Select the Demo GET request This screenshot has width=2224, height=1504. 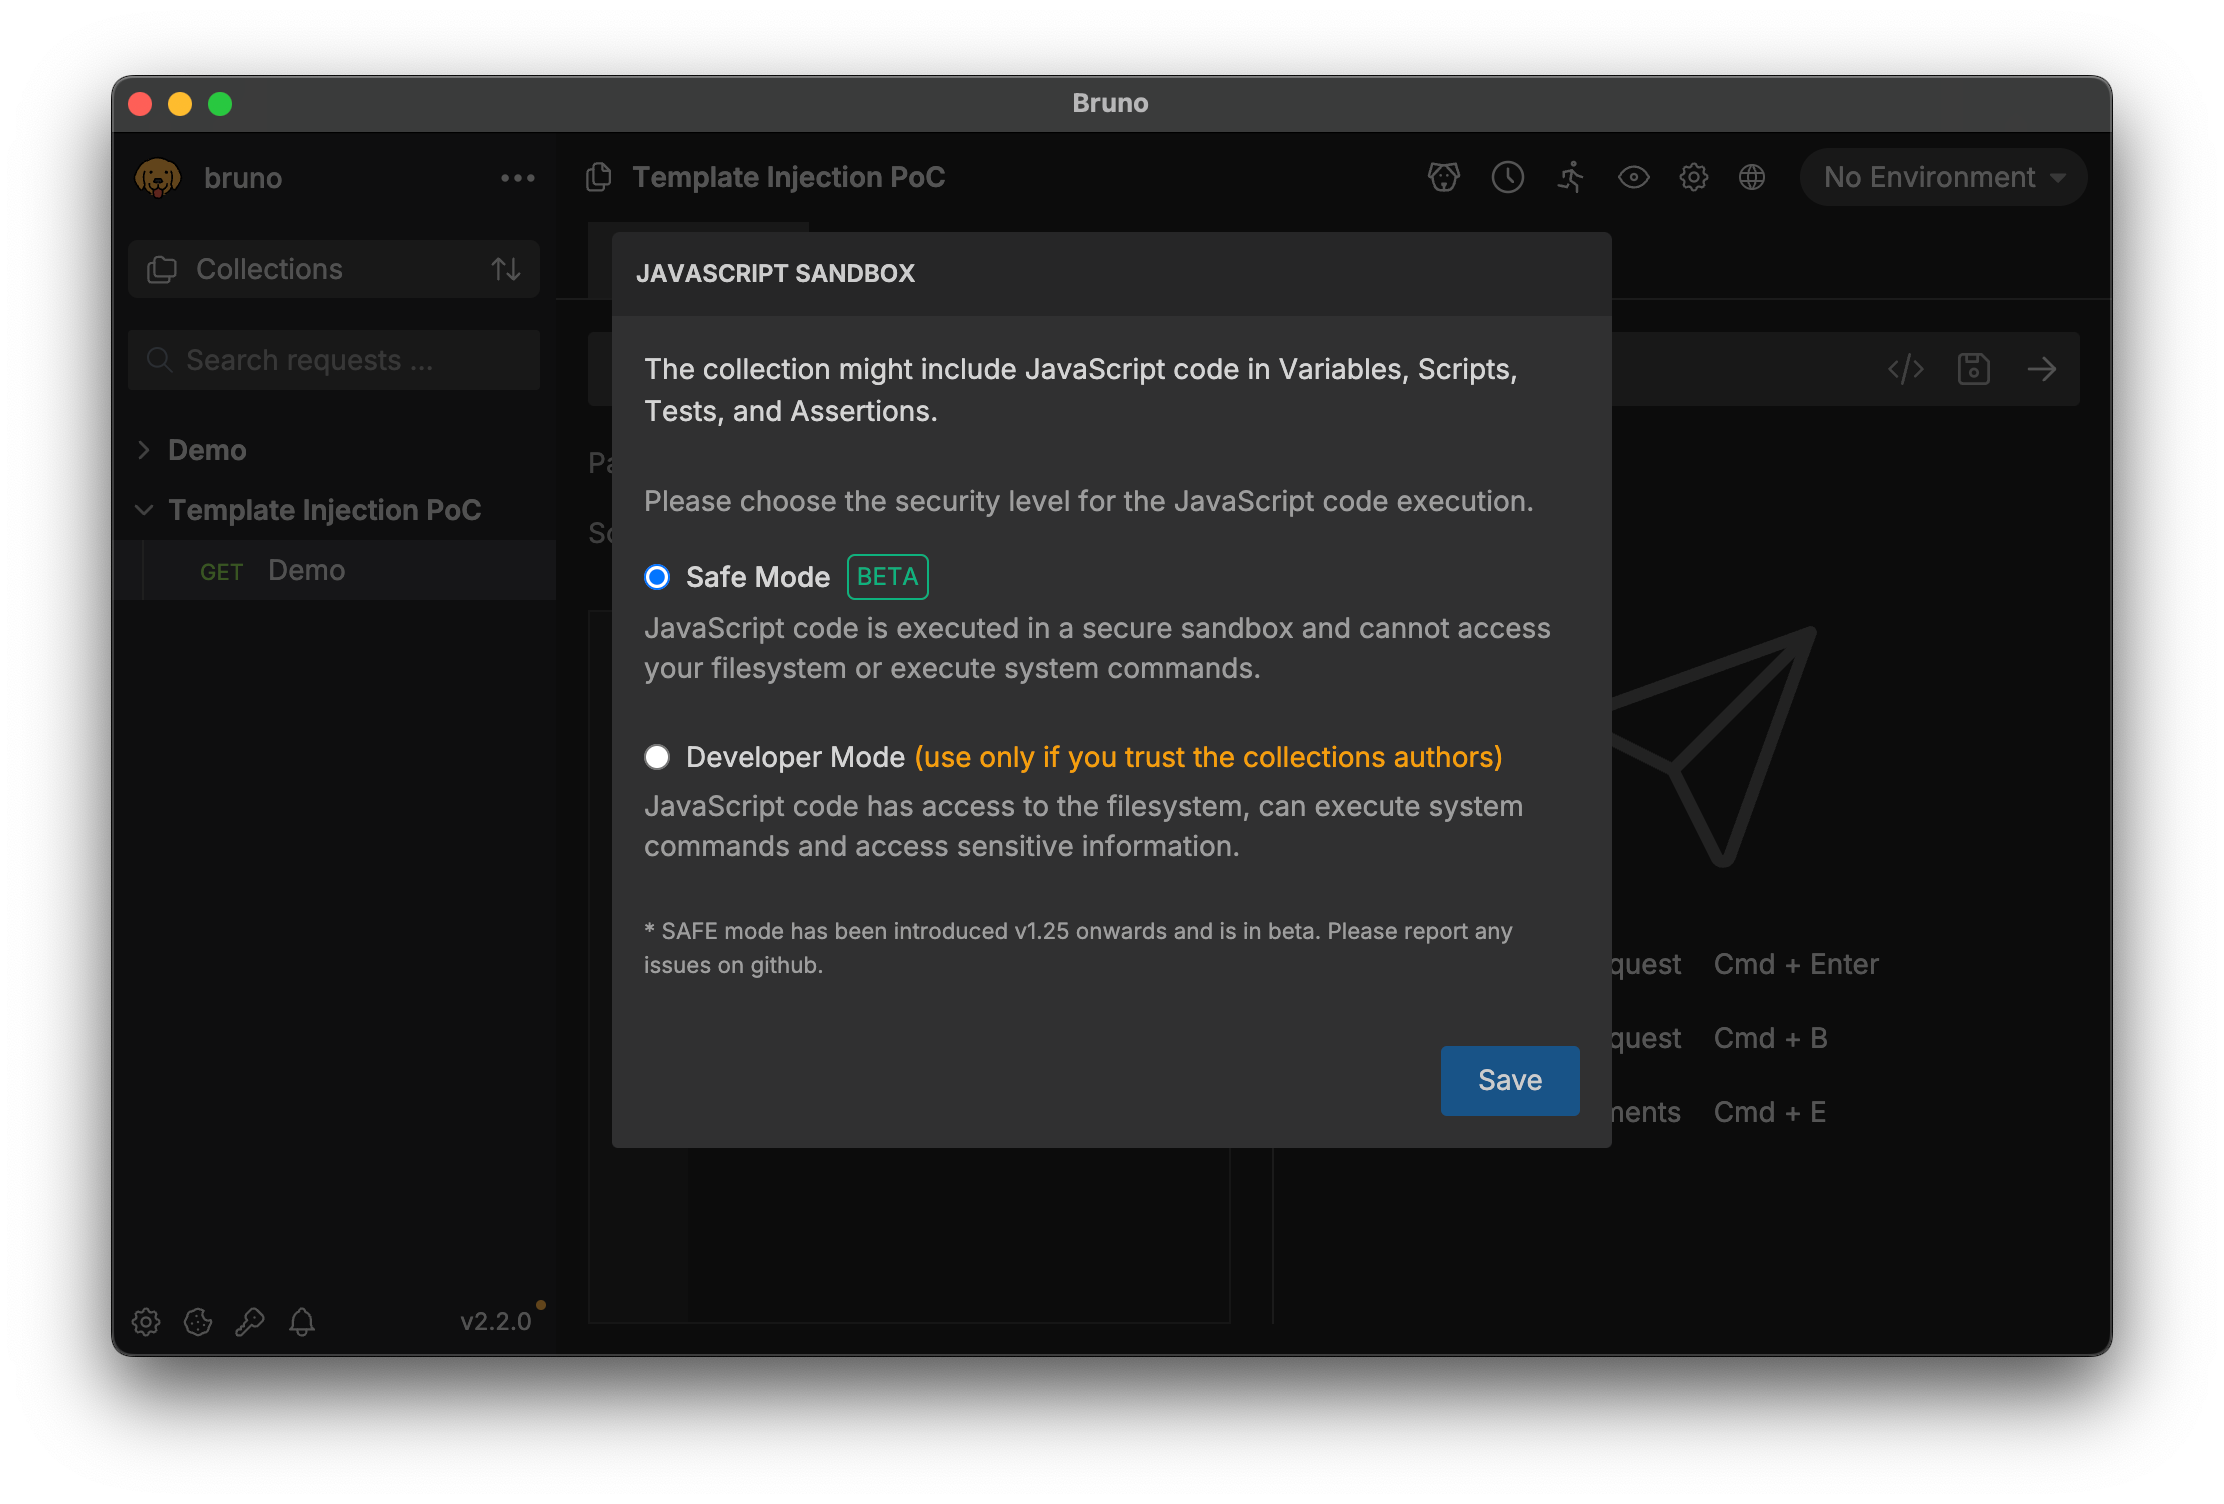point(306,570)
